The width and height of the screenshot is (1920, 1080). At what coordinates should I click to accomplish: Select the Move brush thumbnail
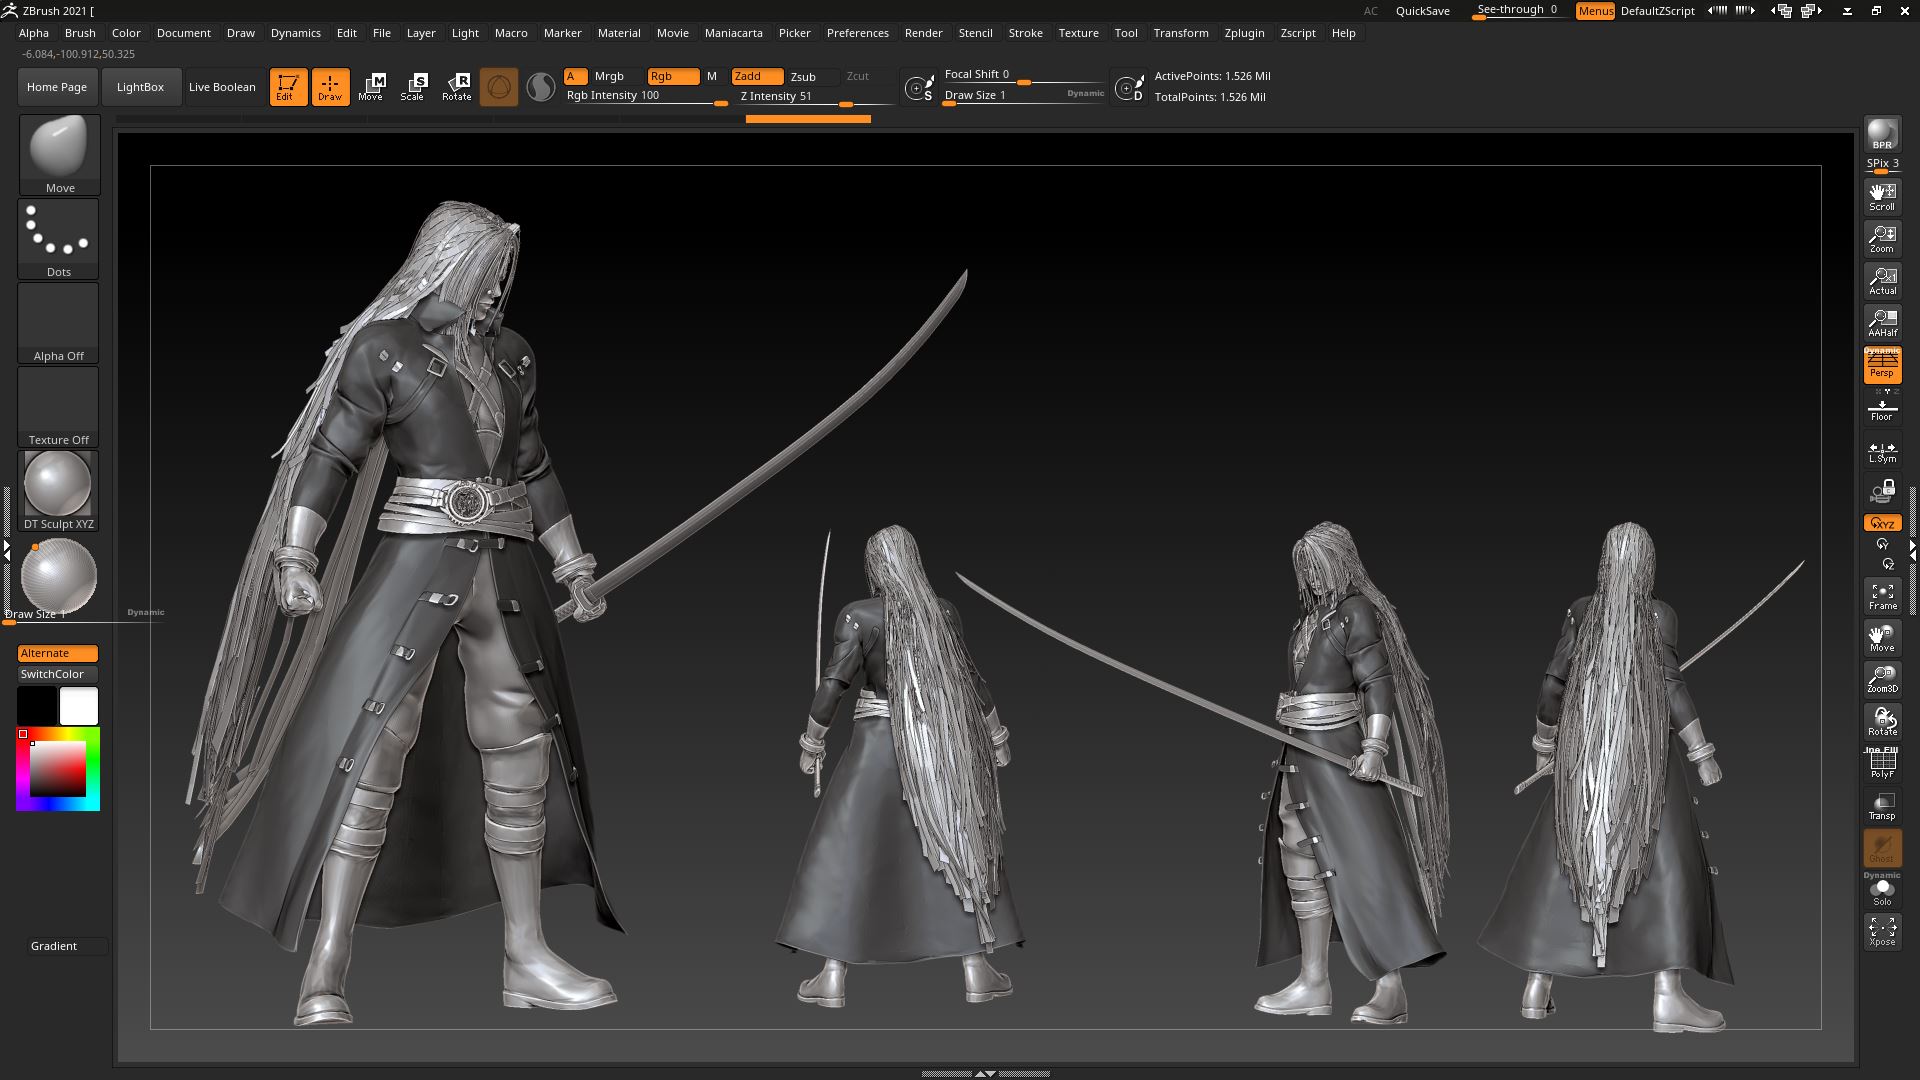pyautogui.click(x=59, y=154)
